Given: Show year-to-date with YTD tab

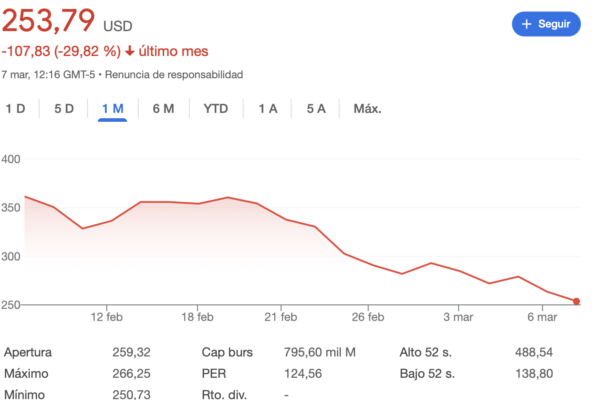Looking at the screenshot, I should coord(216,109).
